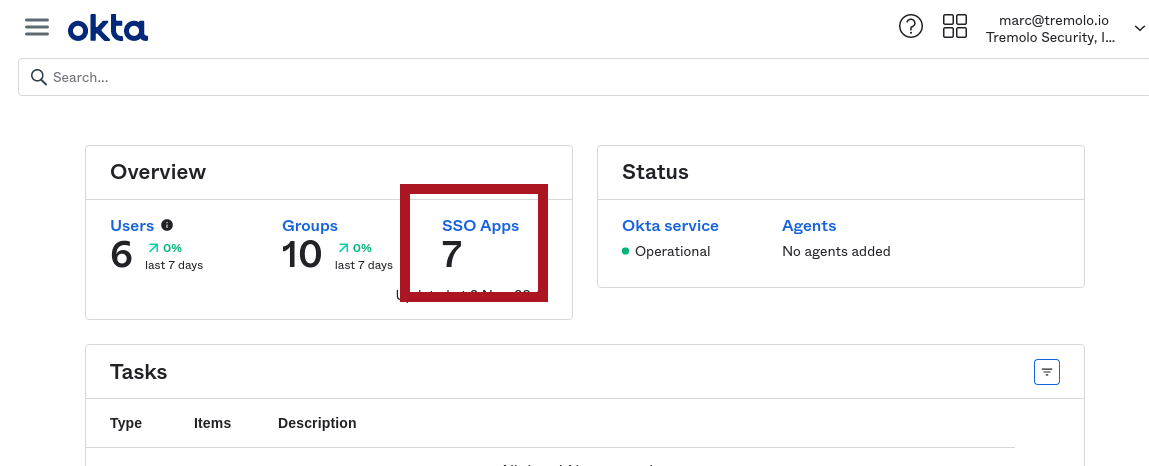The height and width of the screenshot is (466, 1149).
Task: Open the hamburger navigation menu
Action: 37,27
